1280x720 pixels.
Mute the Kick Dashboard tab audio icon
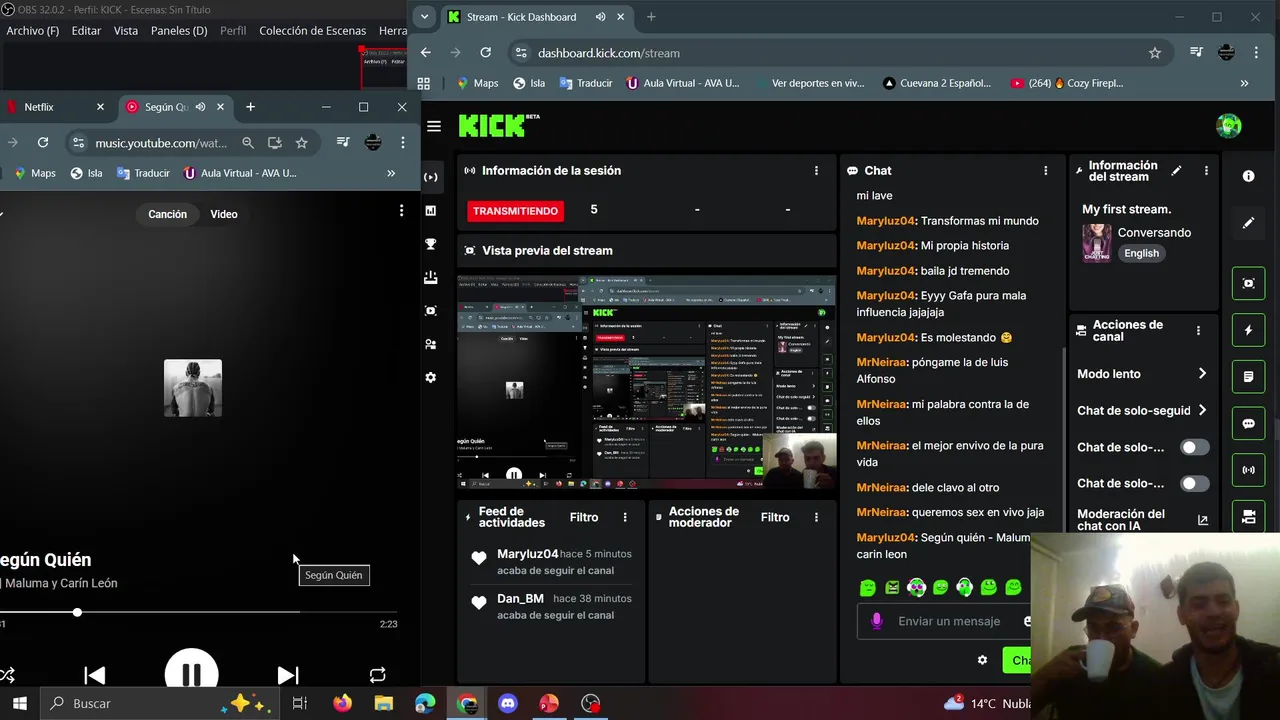[600, 17]
